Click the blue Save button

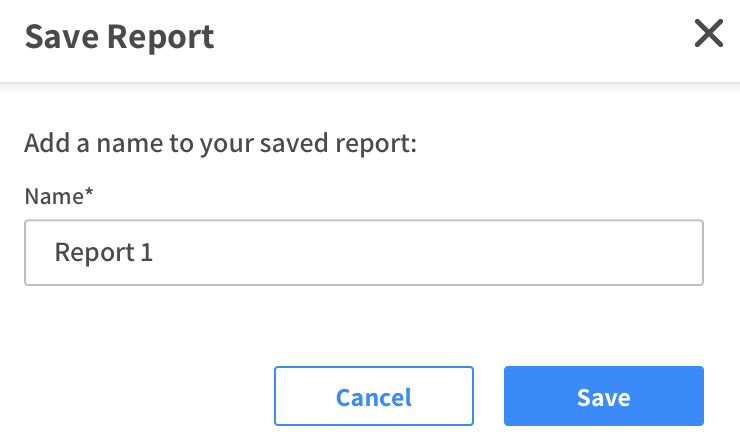(603, 397)
